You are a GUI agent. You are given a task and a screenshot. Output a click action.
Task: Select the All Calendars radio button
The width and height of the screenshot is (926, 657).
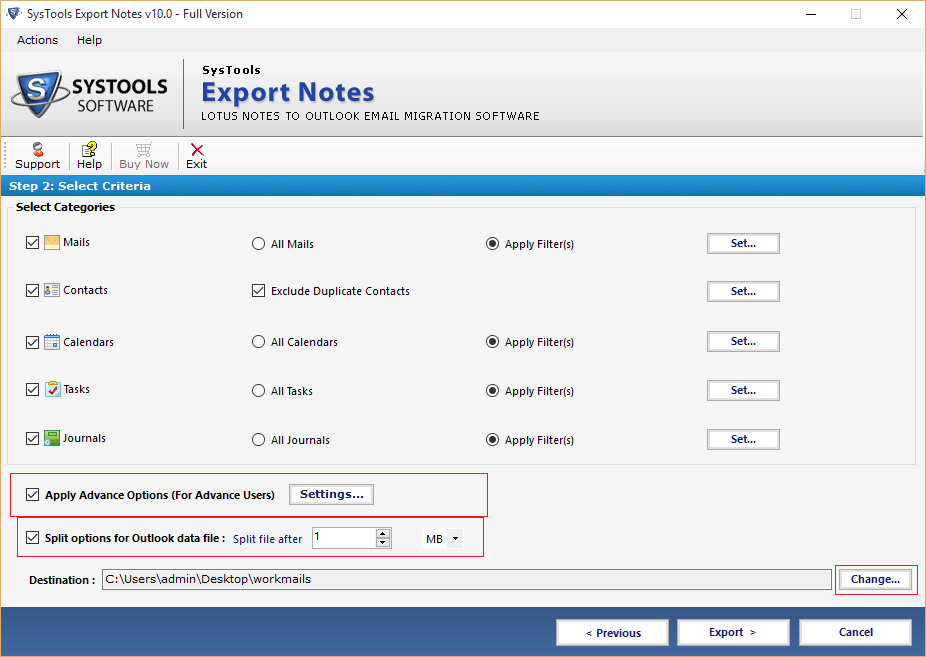258,342
